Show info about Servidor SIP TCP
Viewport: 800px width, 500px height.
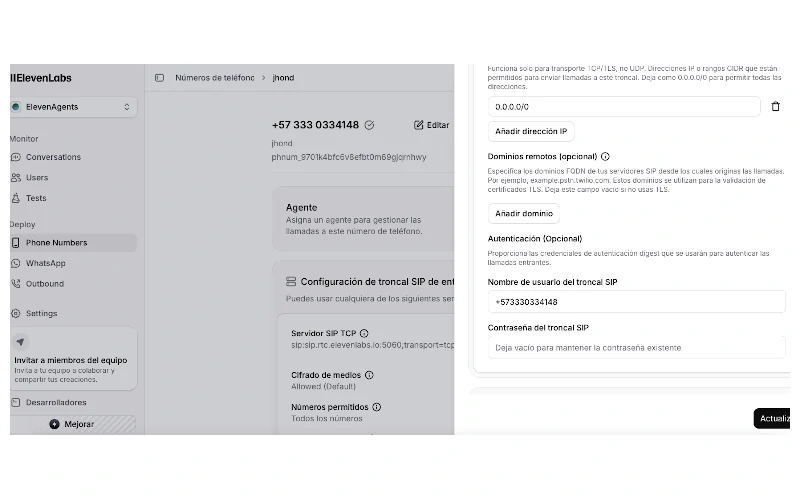pos(364,333)
